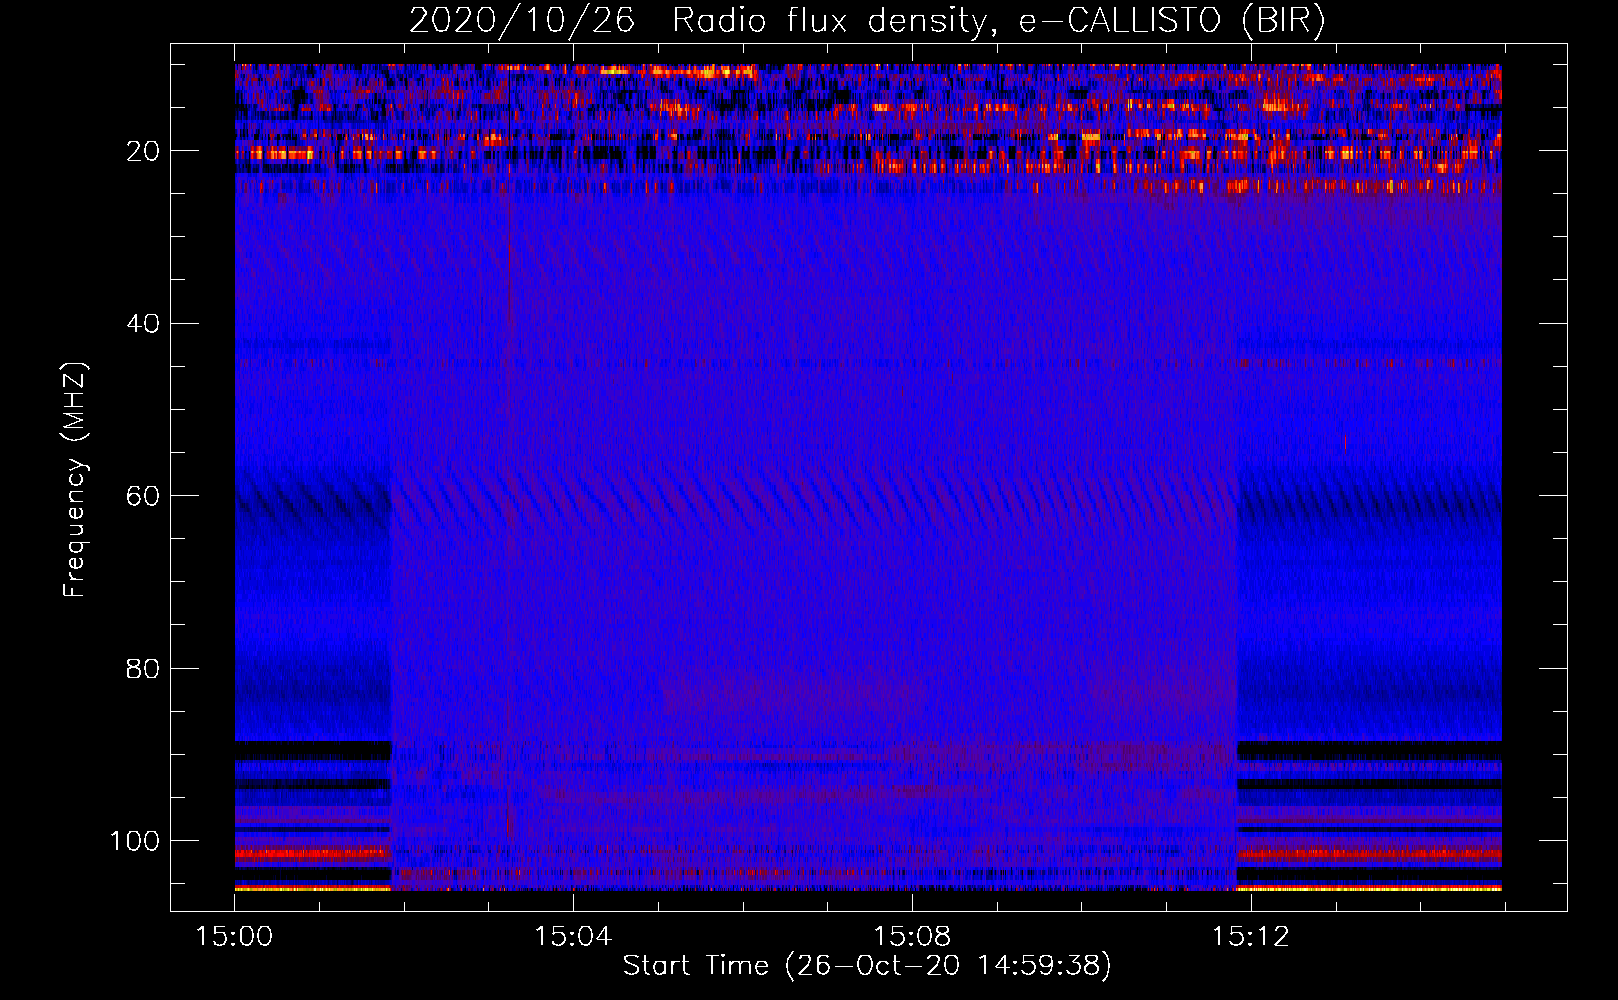The image size is (1618, 1000).
Task: Select the 15:04 time axis label
Action: (572, 937)
